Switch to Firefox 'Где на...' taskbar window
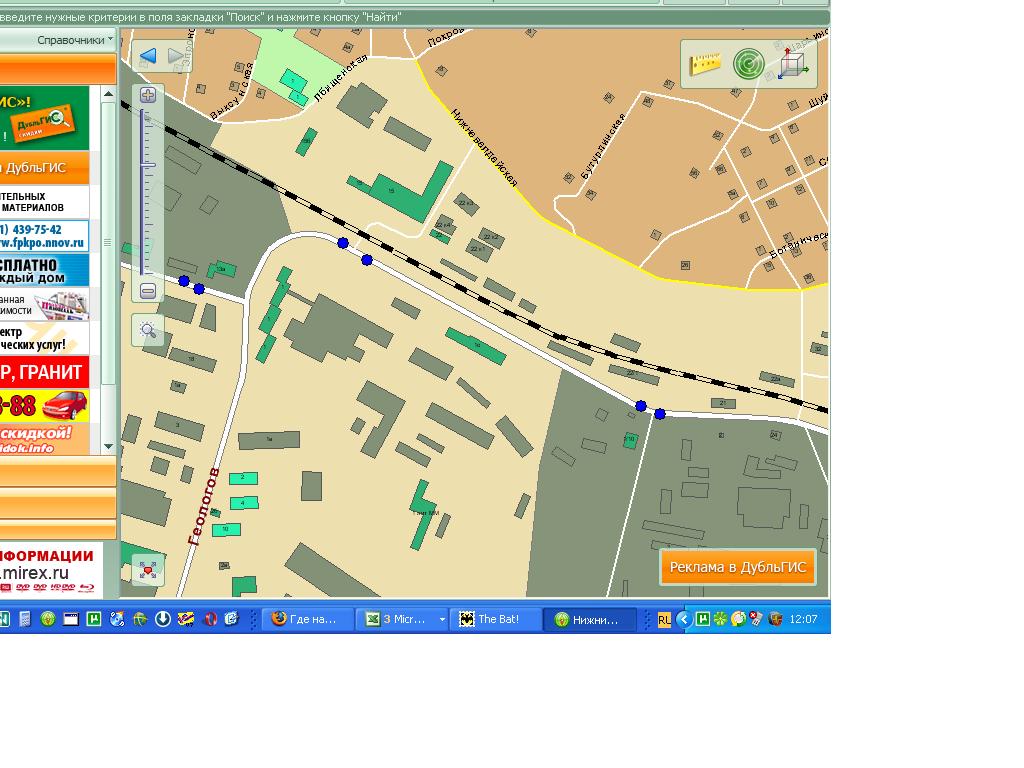The width and height of the screenshot is (1024, 768). click(x=310, y=620)
